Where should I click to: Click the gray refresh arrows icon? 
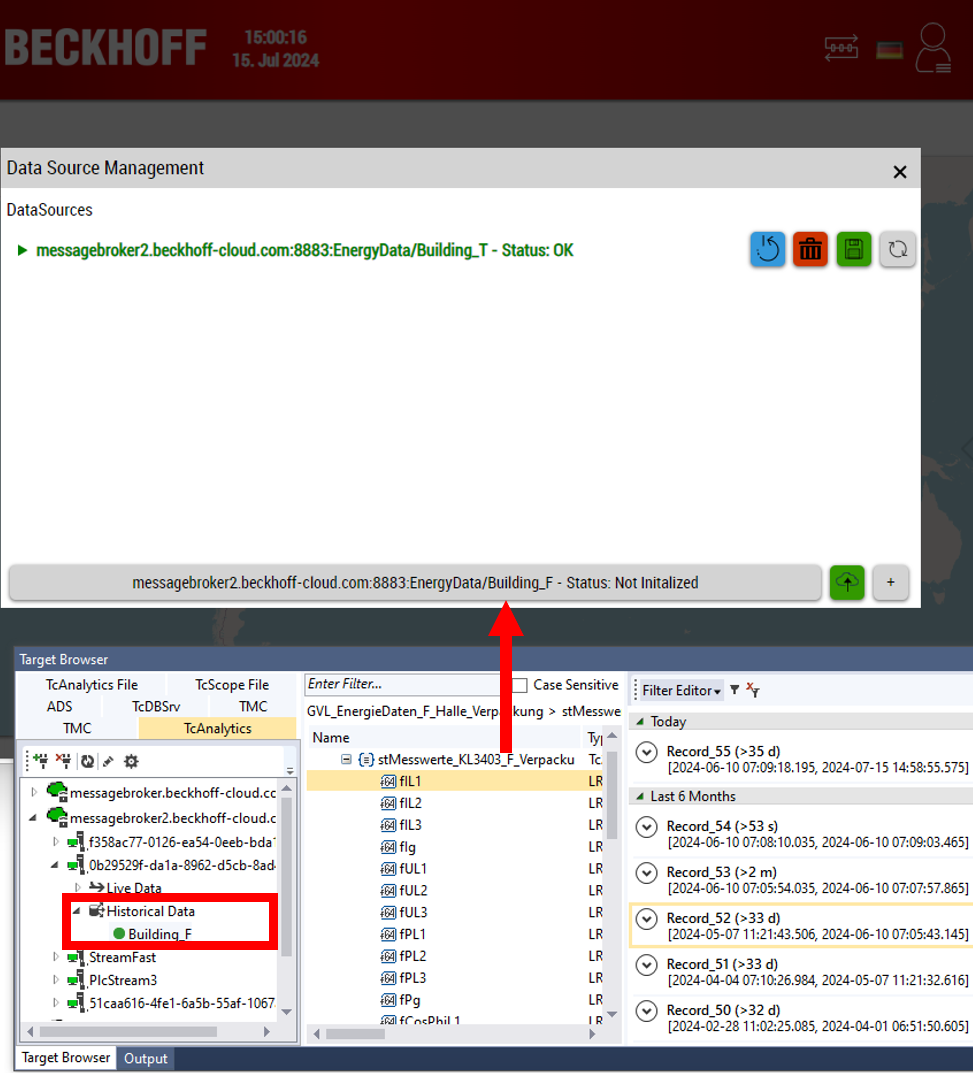pyautogui.click(x=897, y=250)
